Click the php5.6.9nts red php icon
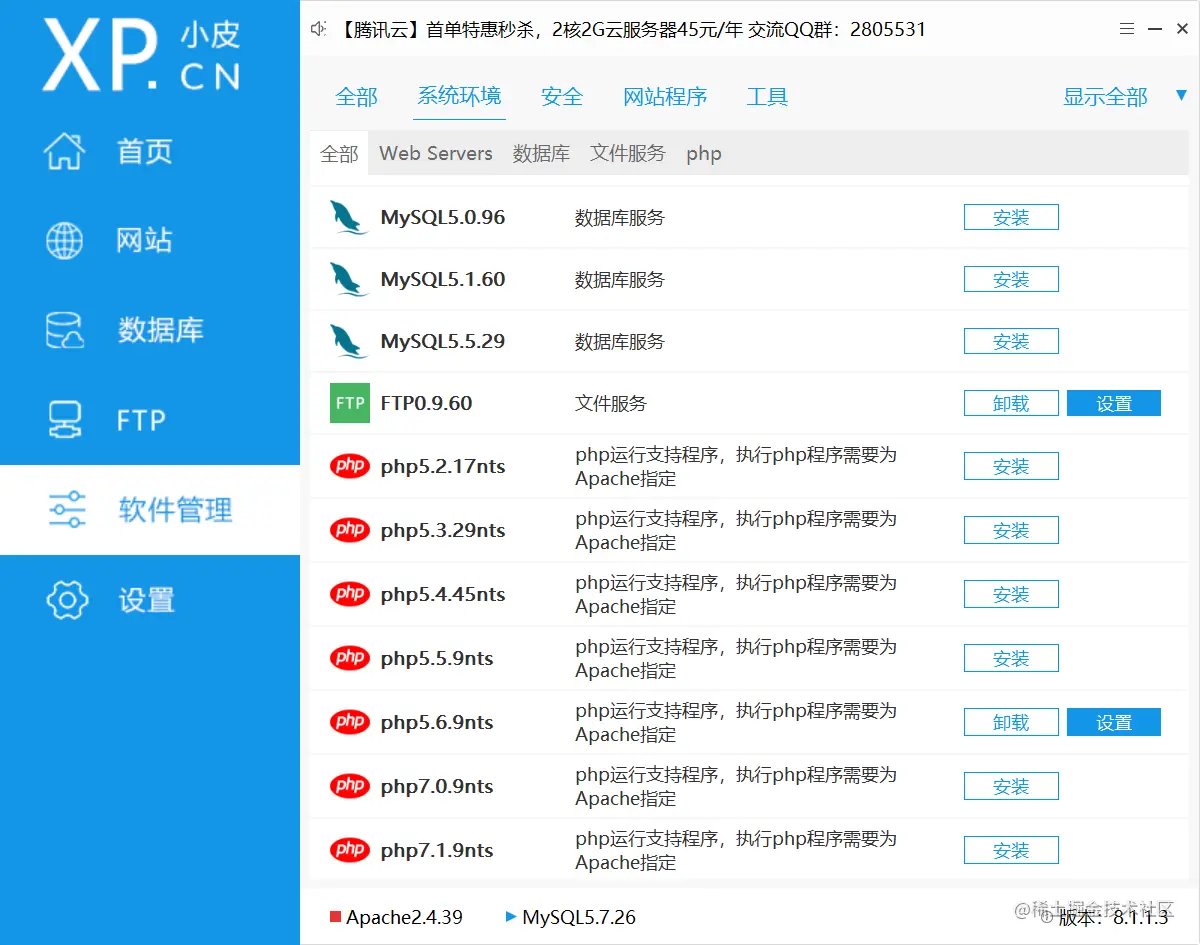 click(x=350, y=722)
